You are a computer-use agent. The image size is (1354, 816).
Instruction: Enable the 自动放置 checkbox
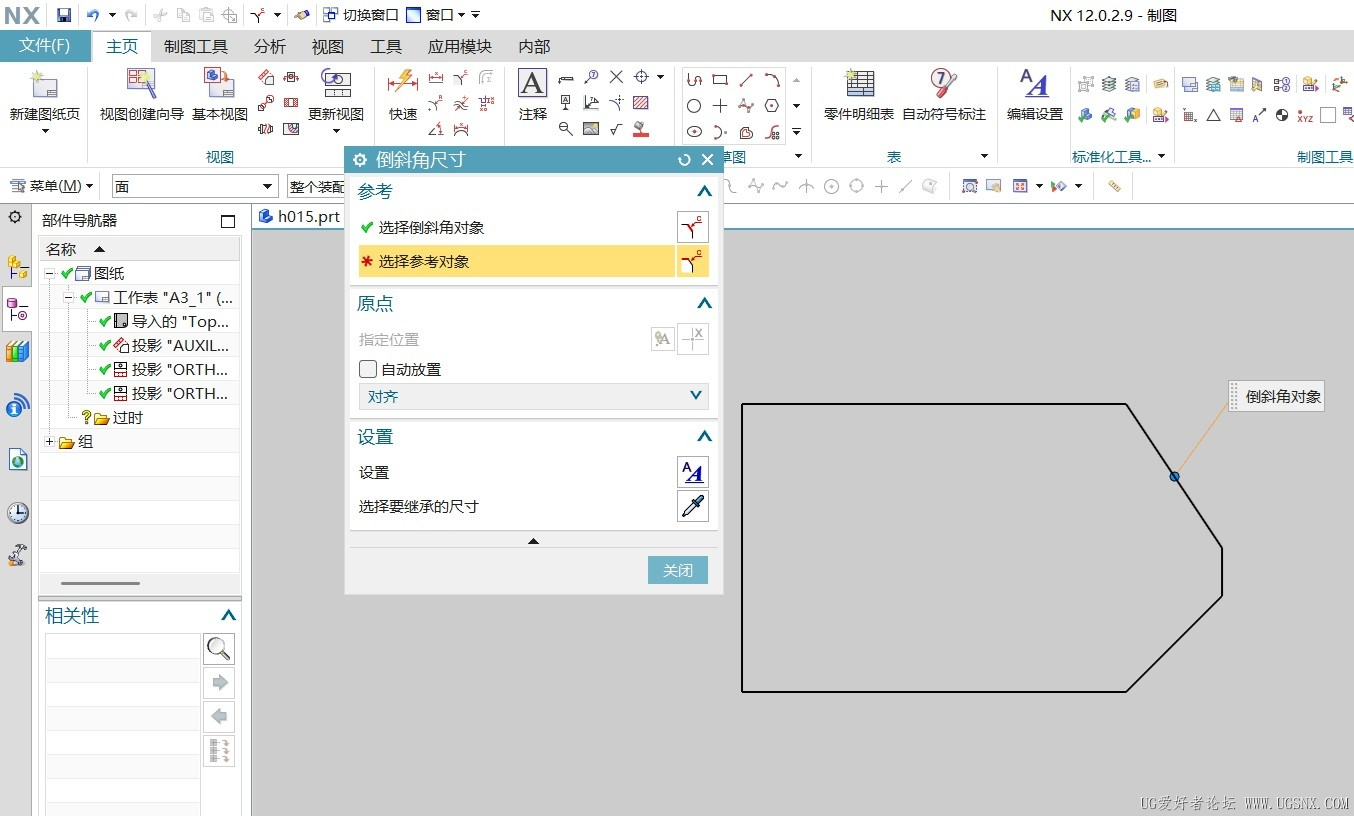point(368,369)
